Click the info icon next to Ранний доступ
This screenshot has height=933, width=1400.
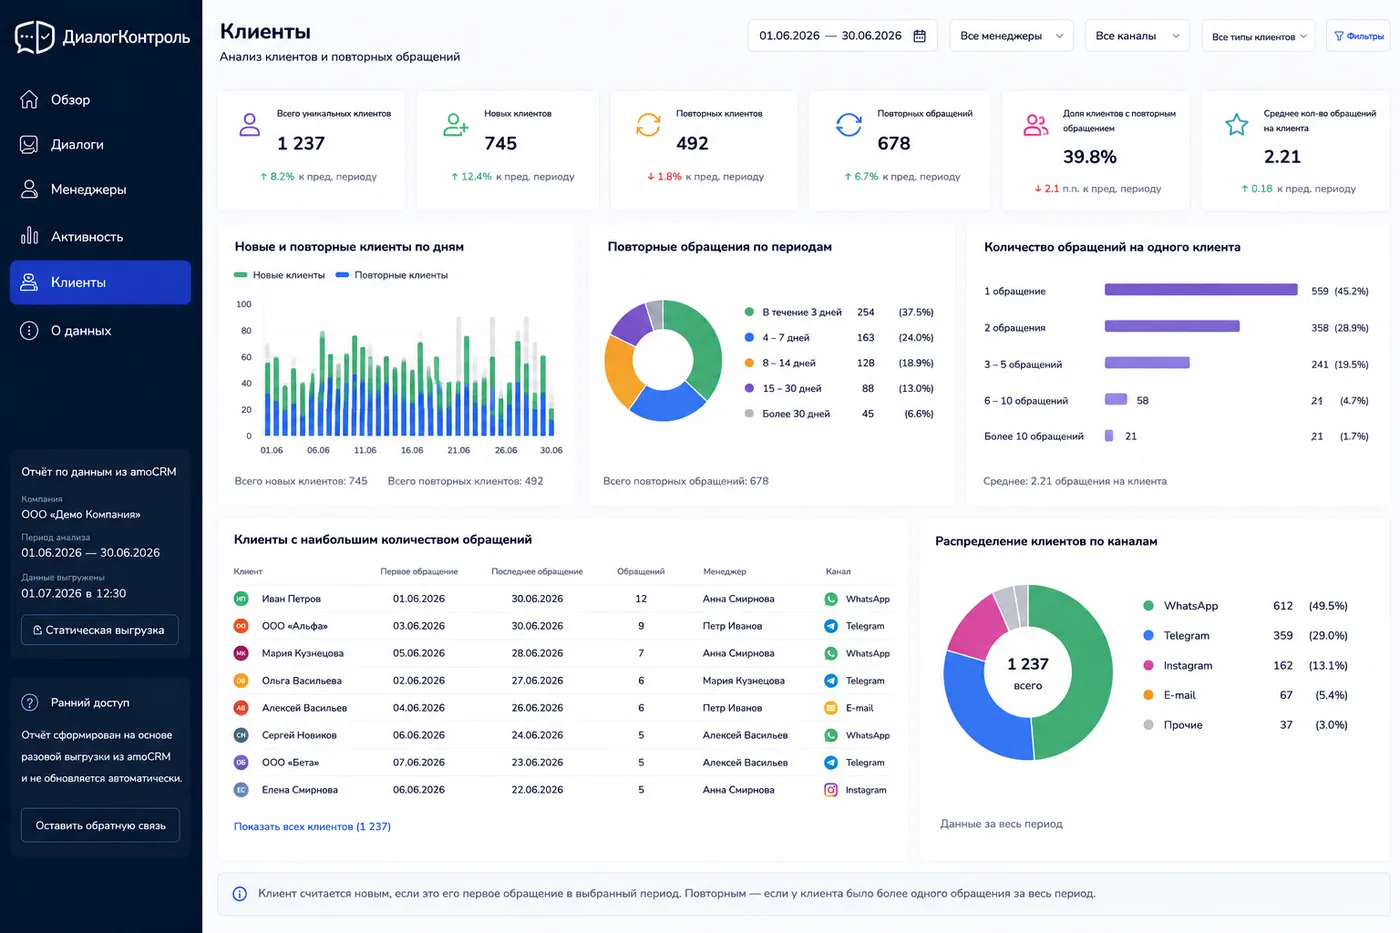pos(30,703)
